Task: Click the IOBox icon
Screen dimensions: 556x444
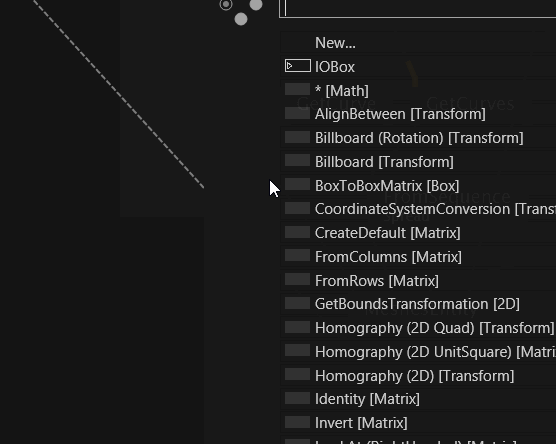Action: [298, 66]
